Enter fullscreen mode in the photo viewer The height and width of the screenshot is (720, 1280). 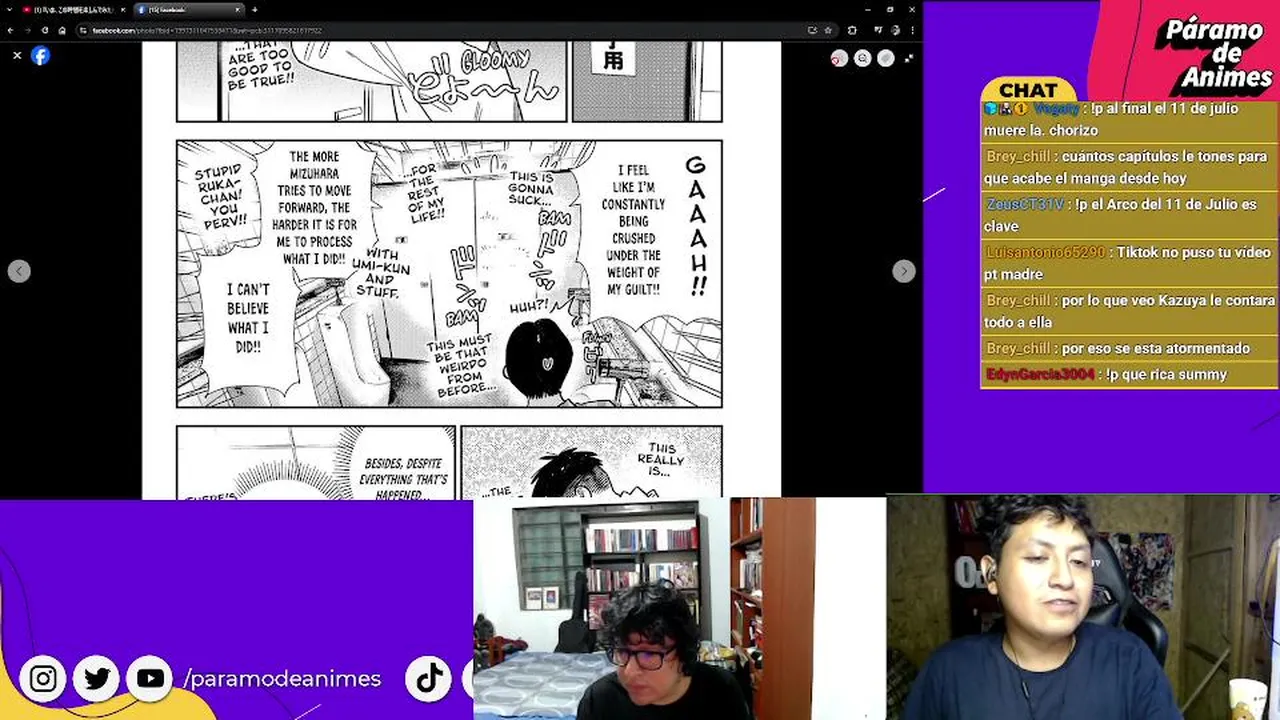pyautogui.click(x=909, y=58)
